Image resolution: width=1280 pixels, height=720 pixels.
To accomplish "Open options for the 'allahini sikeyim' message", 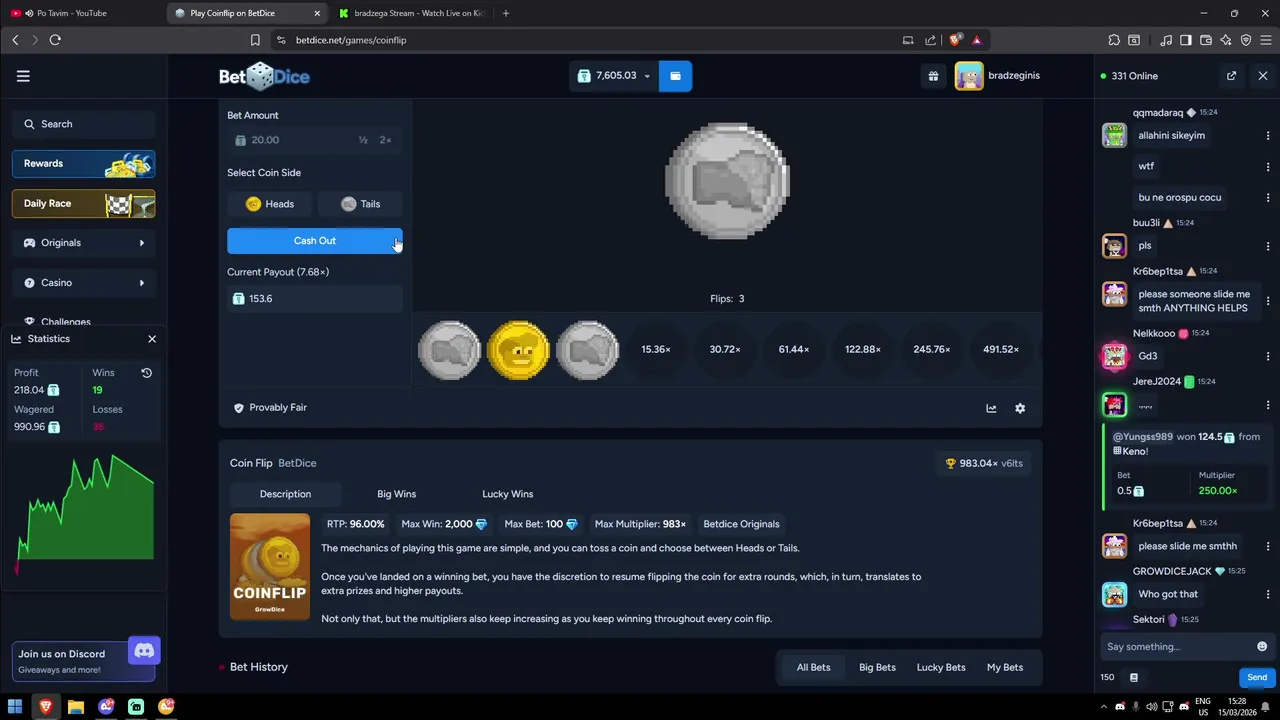I will [1267, 136].
